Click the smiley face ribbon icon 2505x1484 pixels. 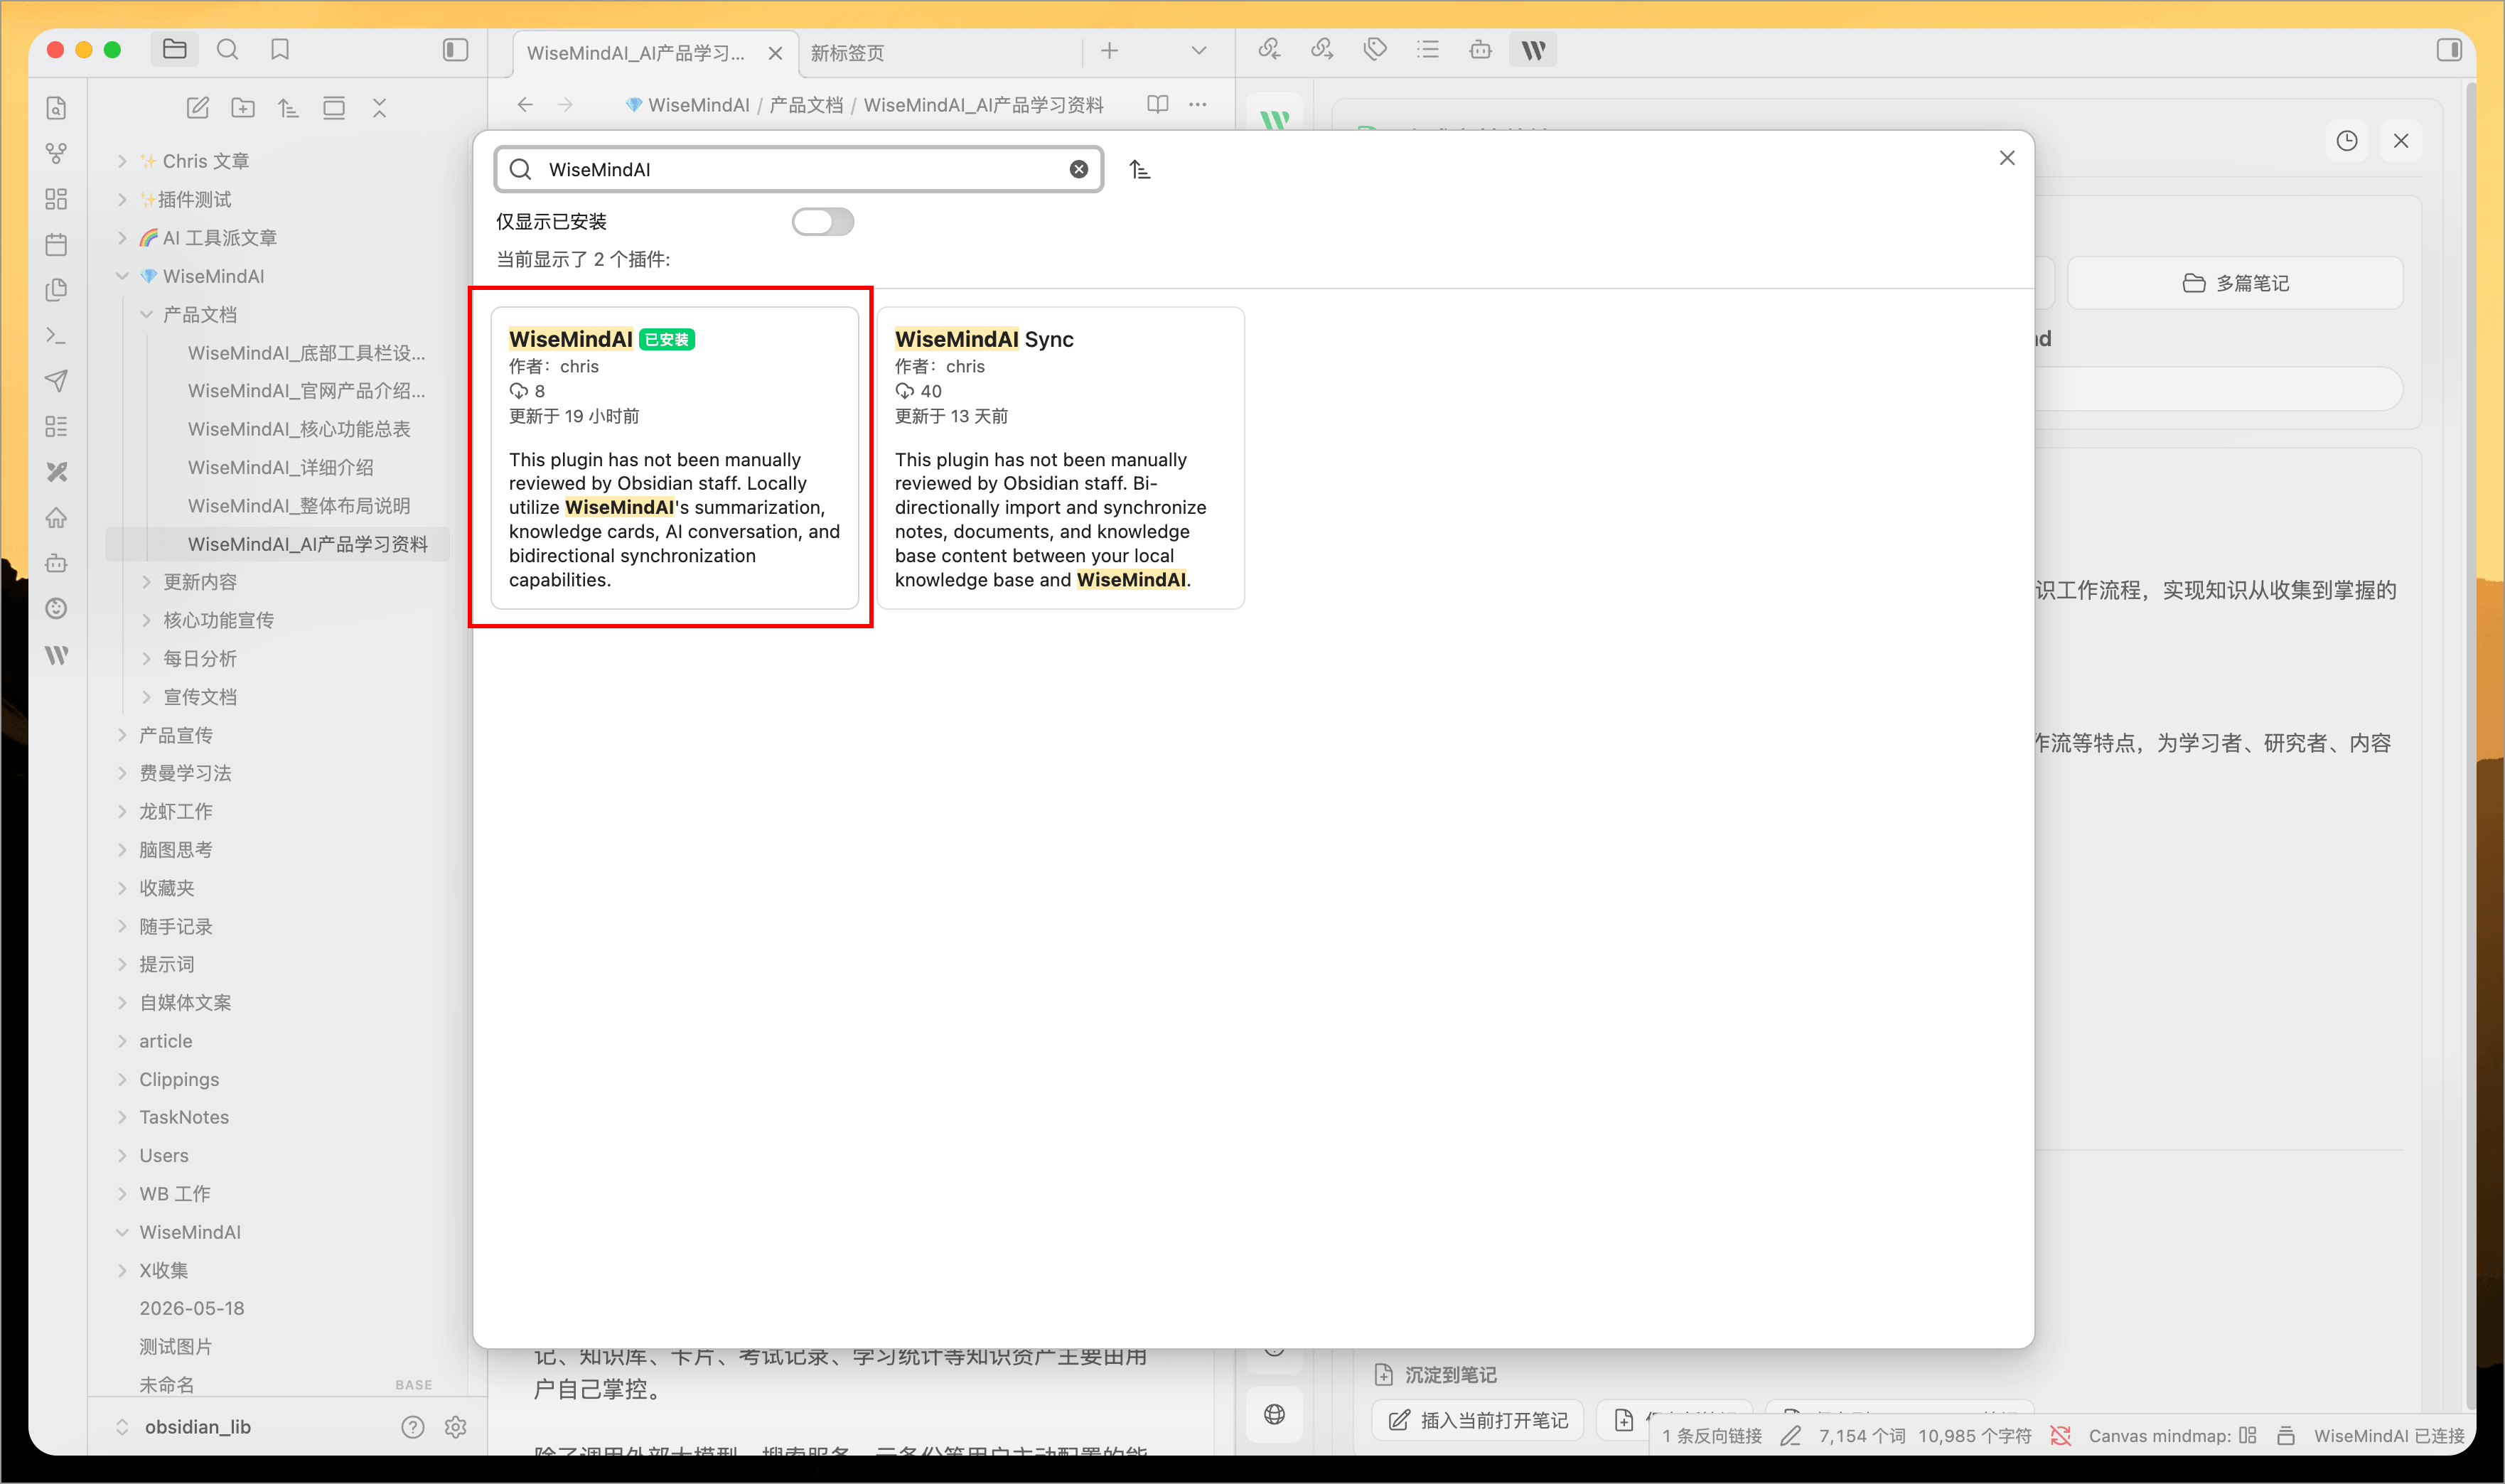point(57,609)
